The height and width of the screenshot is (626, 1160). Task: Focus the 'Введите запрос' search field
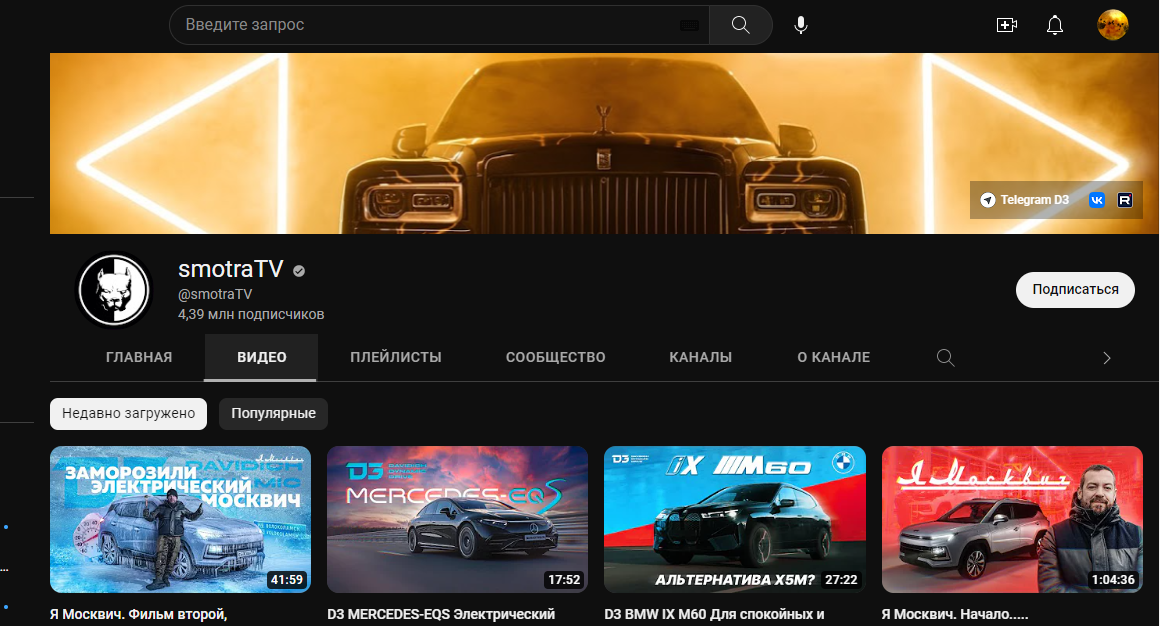(439, 25)
